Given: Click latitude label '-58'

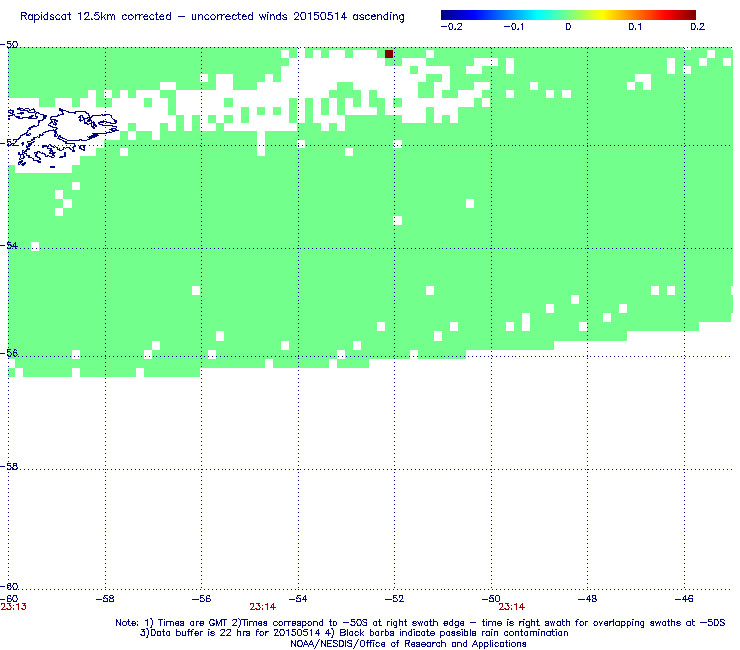Looking at the screenshot, I should 9,466.
